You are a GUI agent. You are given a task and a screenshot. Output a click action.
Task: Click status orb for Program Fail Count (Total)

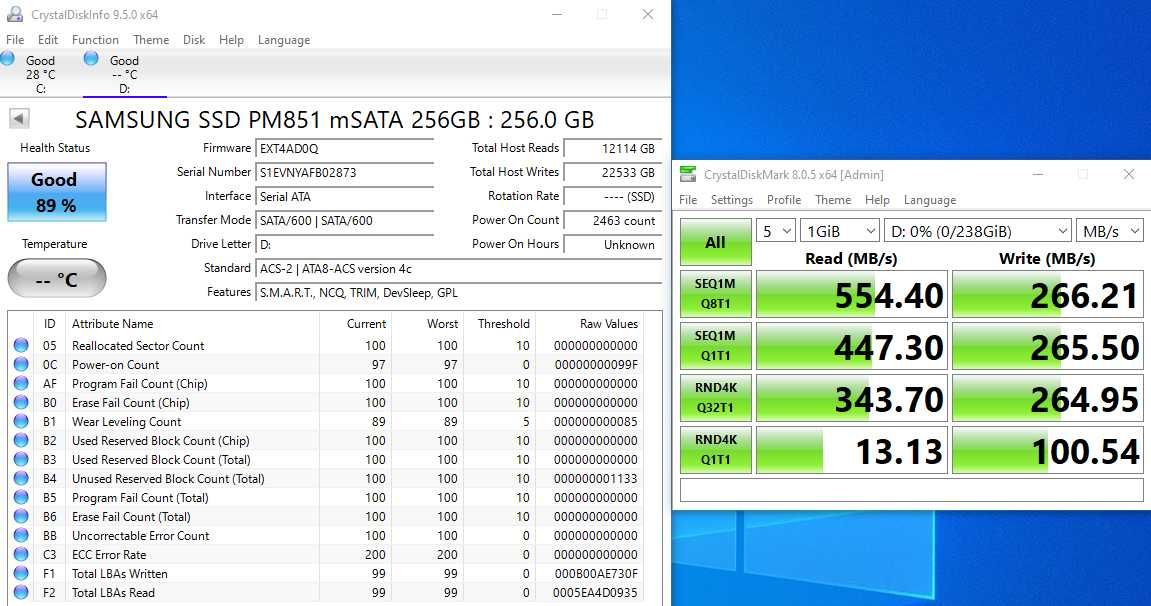[21, 497]
